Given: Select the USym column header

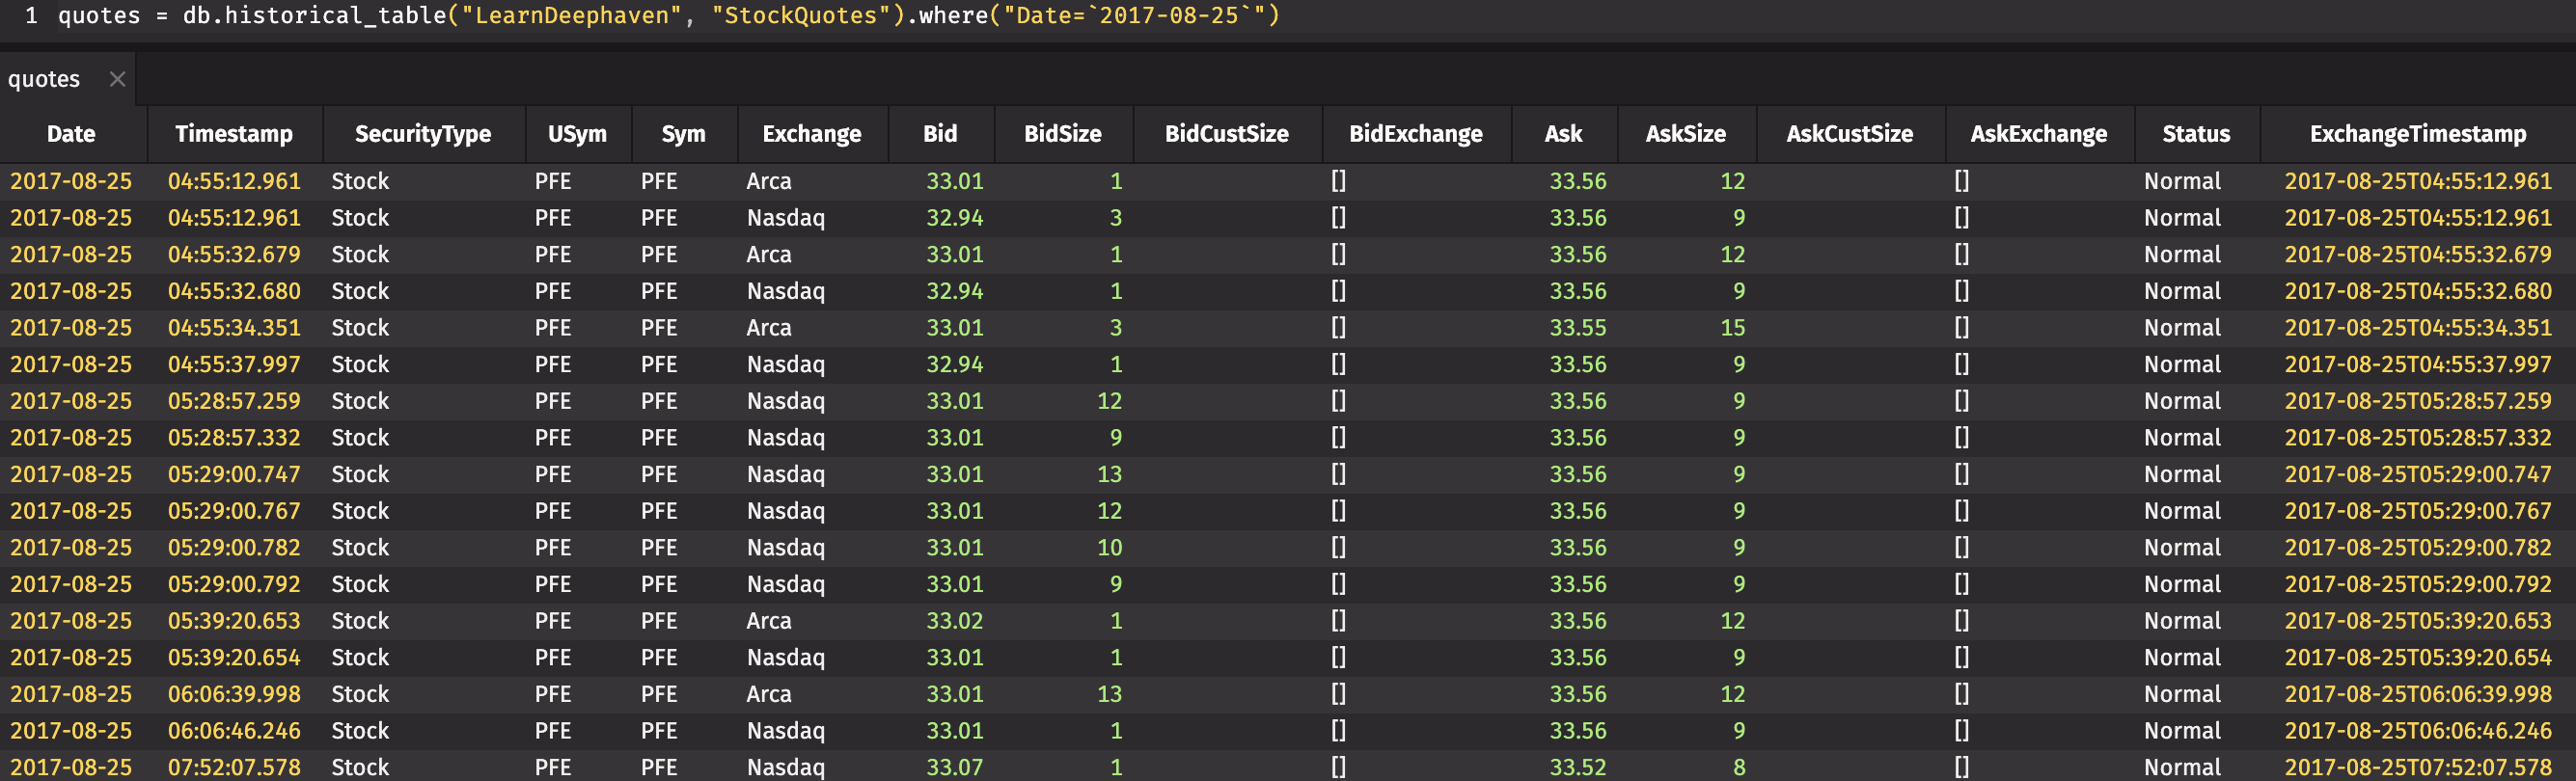Looking at the screenshot, I should 577,134.
